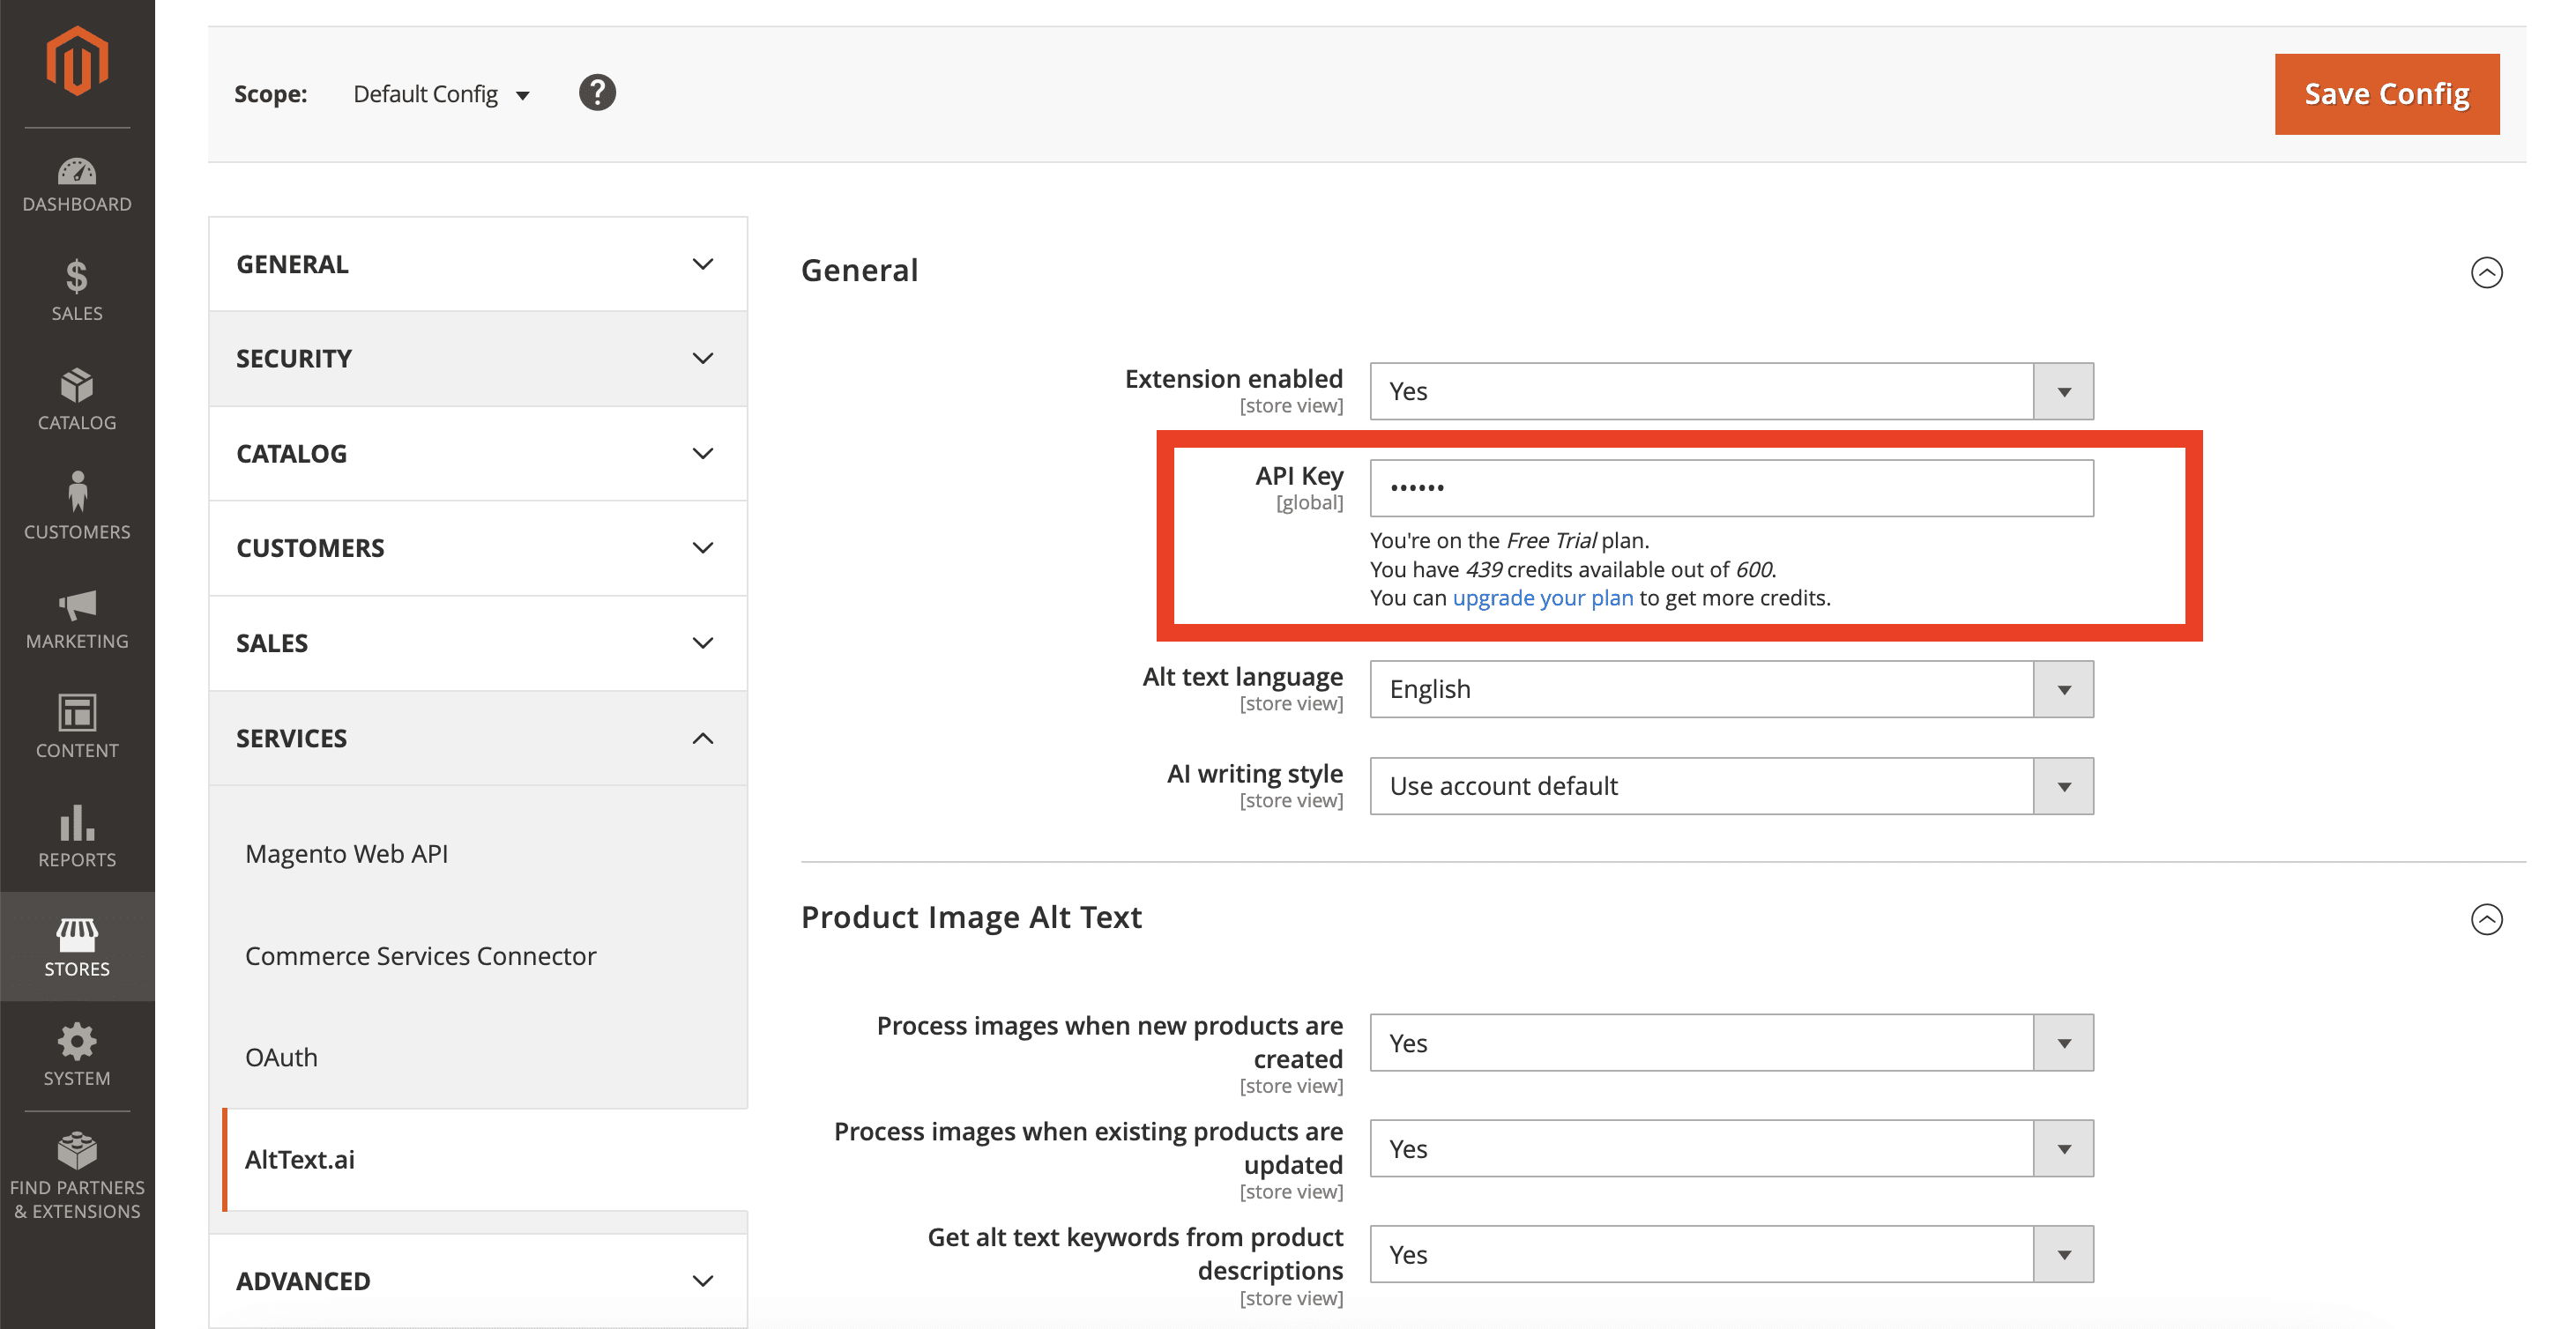Open the Alt text language dropdown
The image size is (2576, 1329).
(x=1730, y=689)
